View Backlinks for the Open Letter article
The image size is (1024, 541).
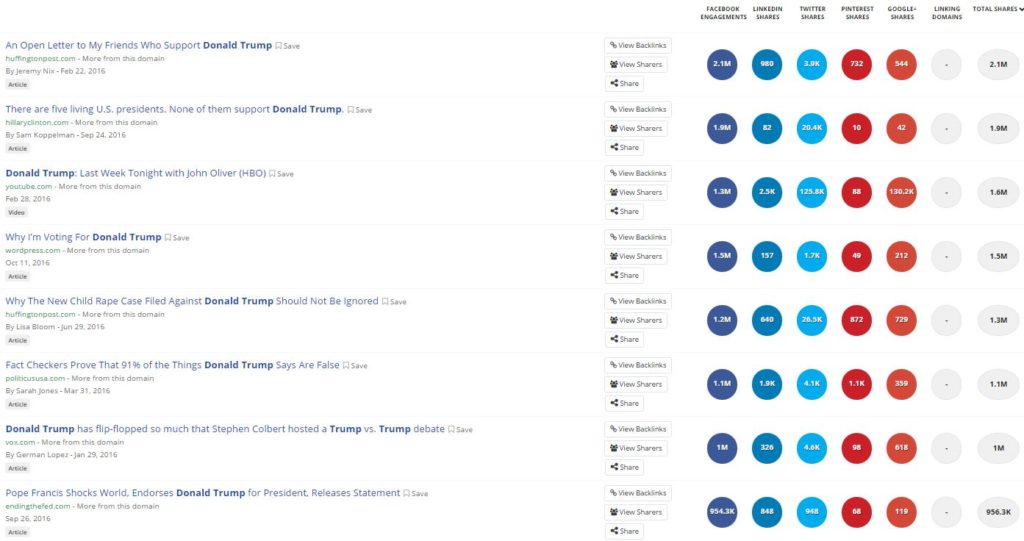(638, 46)
